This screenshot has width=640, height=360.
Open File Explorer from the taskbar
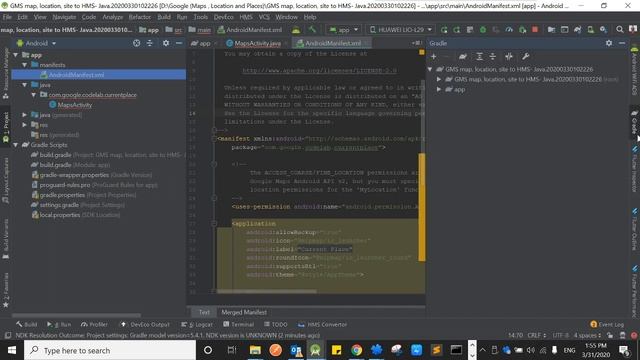256,350
